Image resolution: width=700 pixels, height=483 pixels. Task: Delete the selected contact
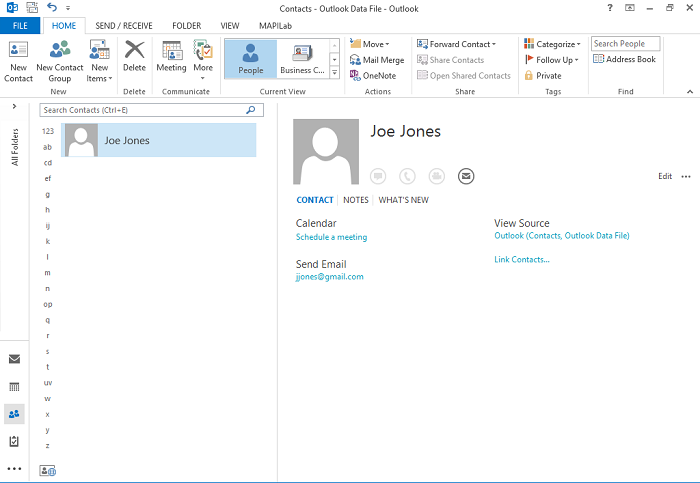click(134, 56)
